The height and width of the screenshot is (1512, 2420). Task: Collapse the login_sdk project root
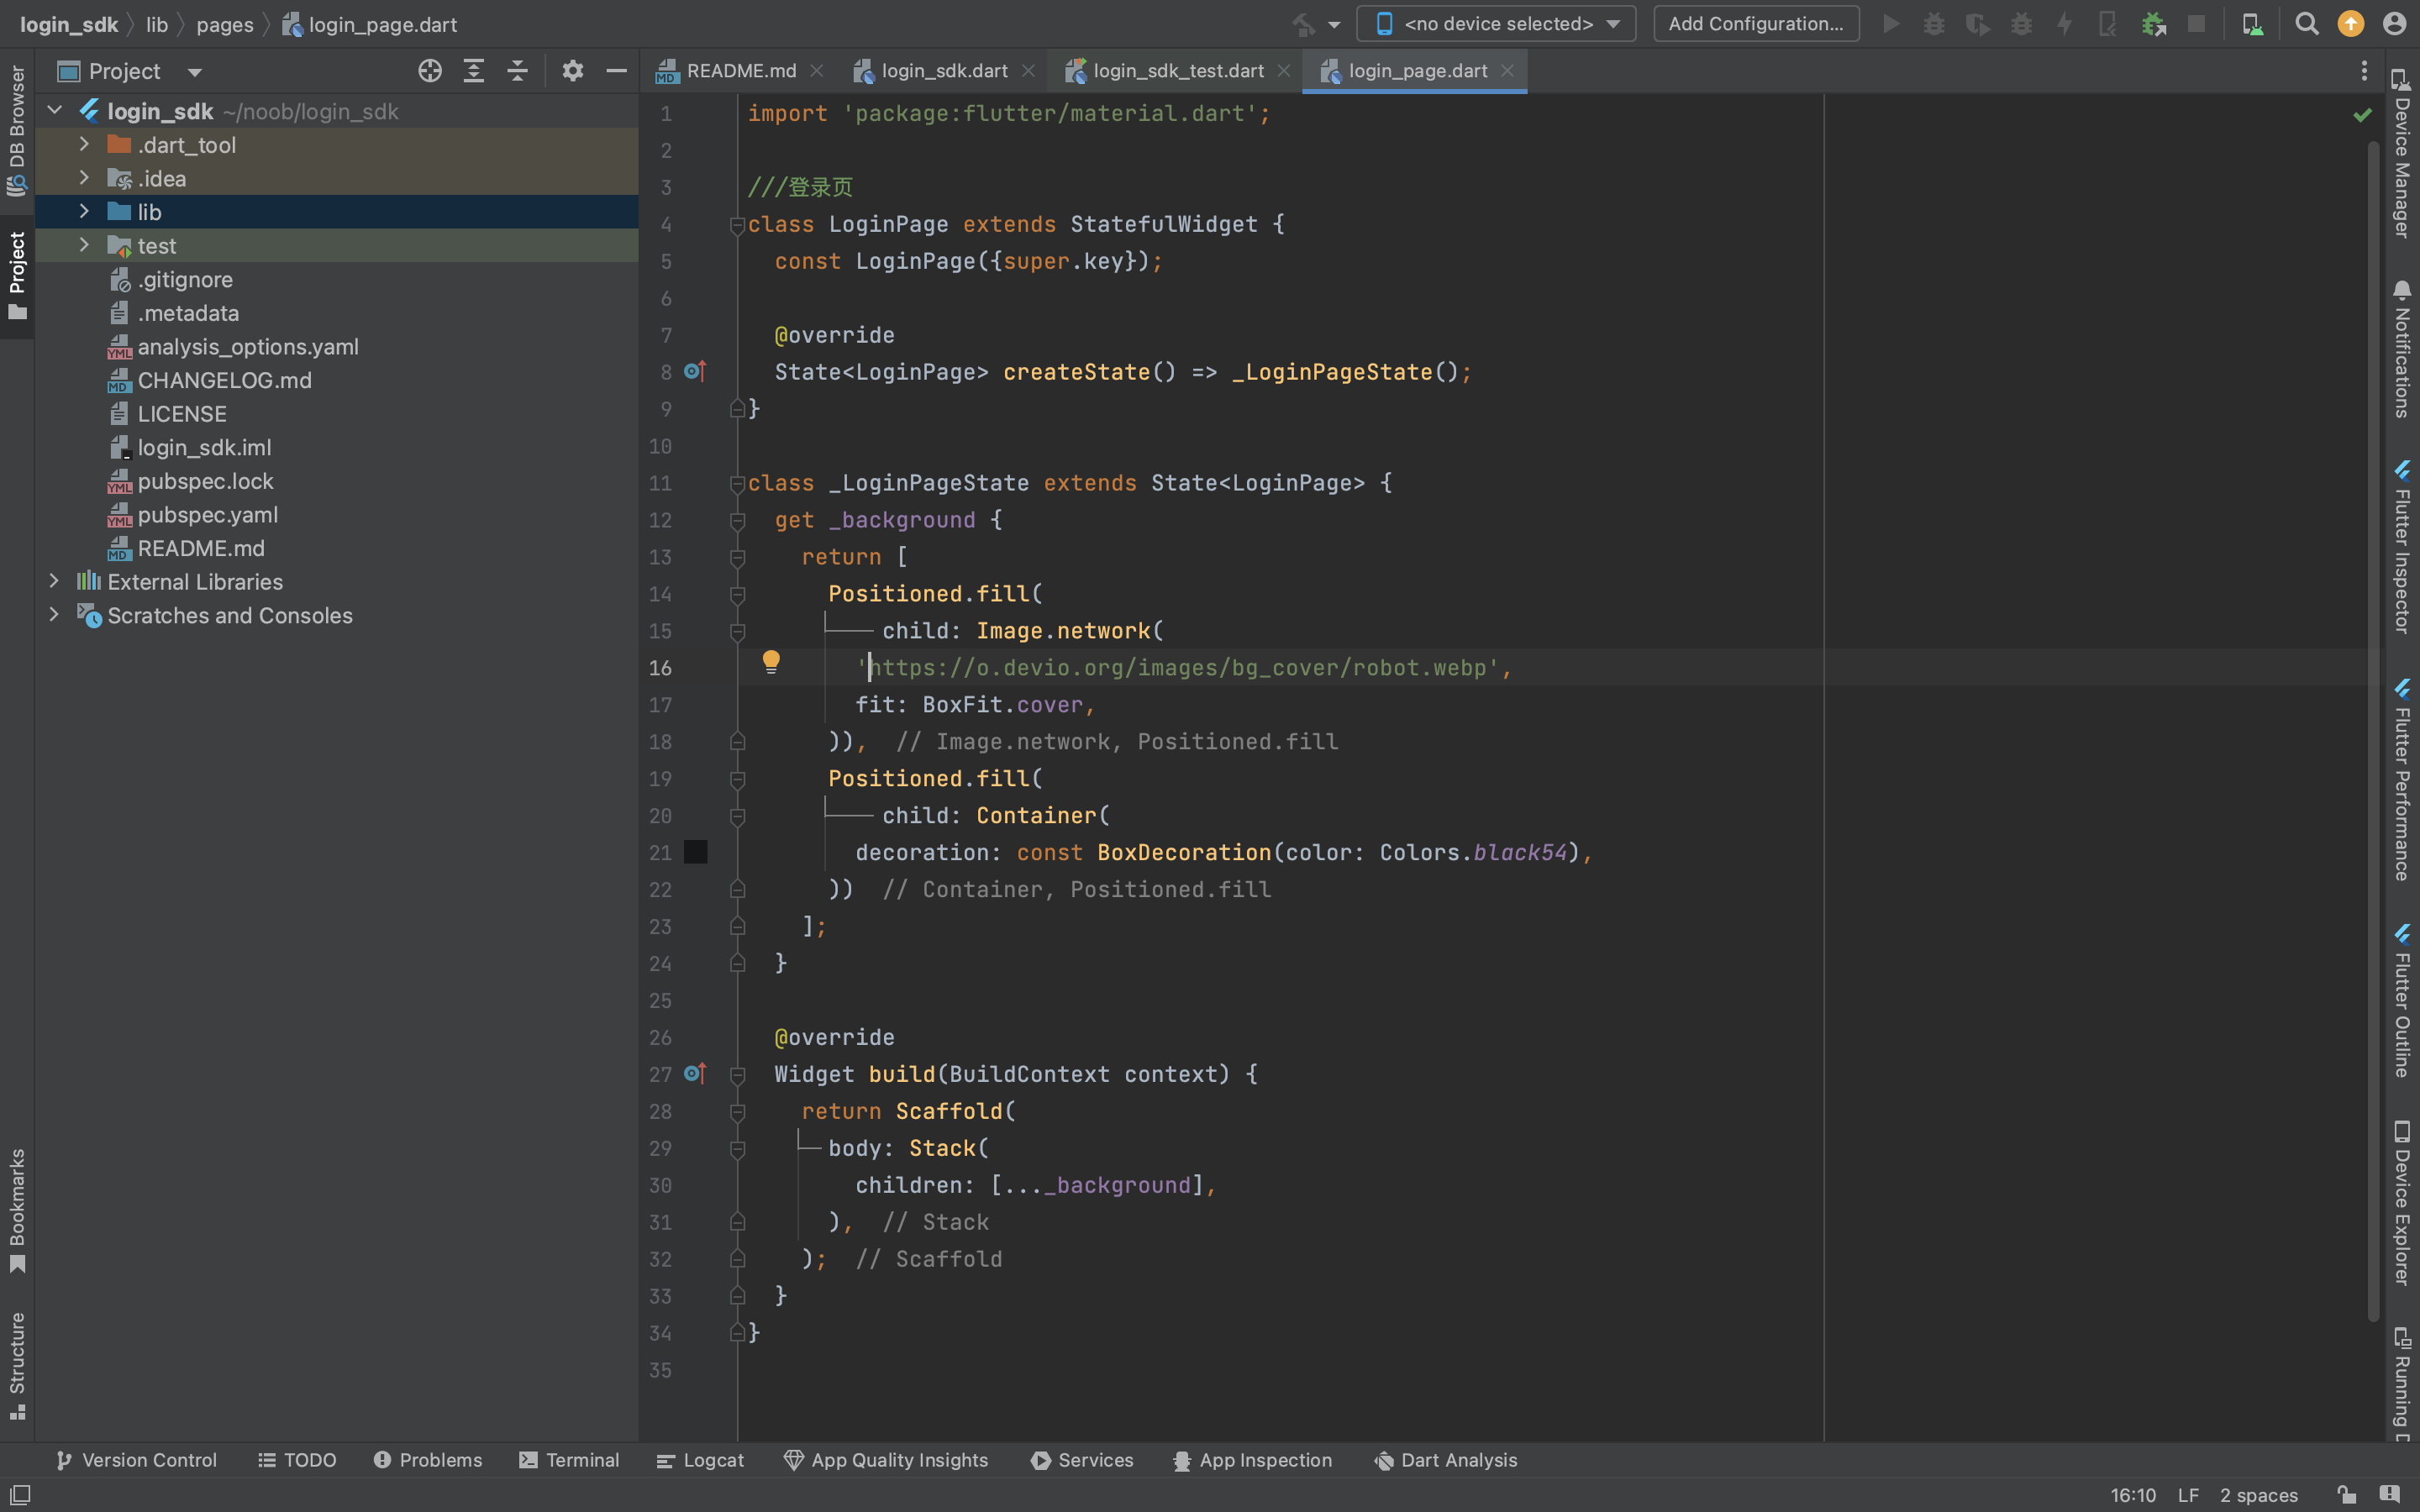(55, 111)
